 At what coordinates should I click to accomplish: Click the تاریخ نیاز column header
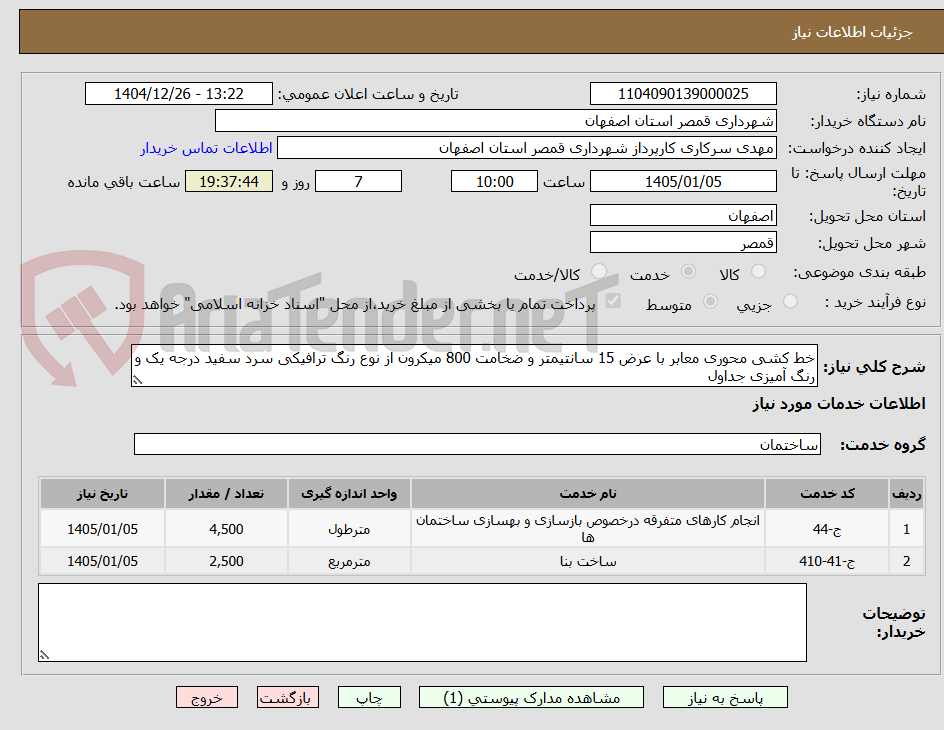pyautogui.click(x=102, y=493)
